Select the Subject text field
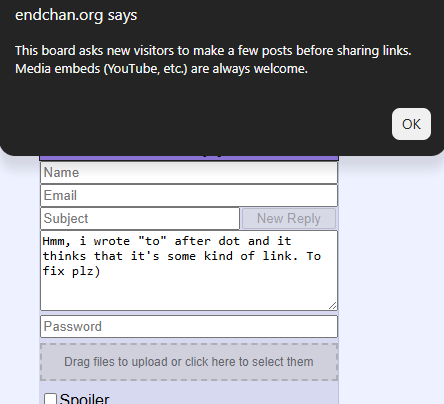 140,219
